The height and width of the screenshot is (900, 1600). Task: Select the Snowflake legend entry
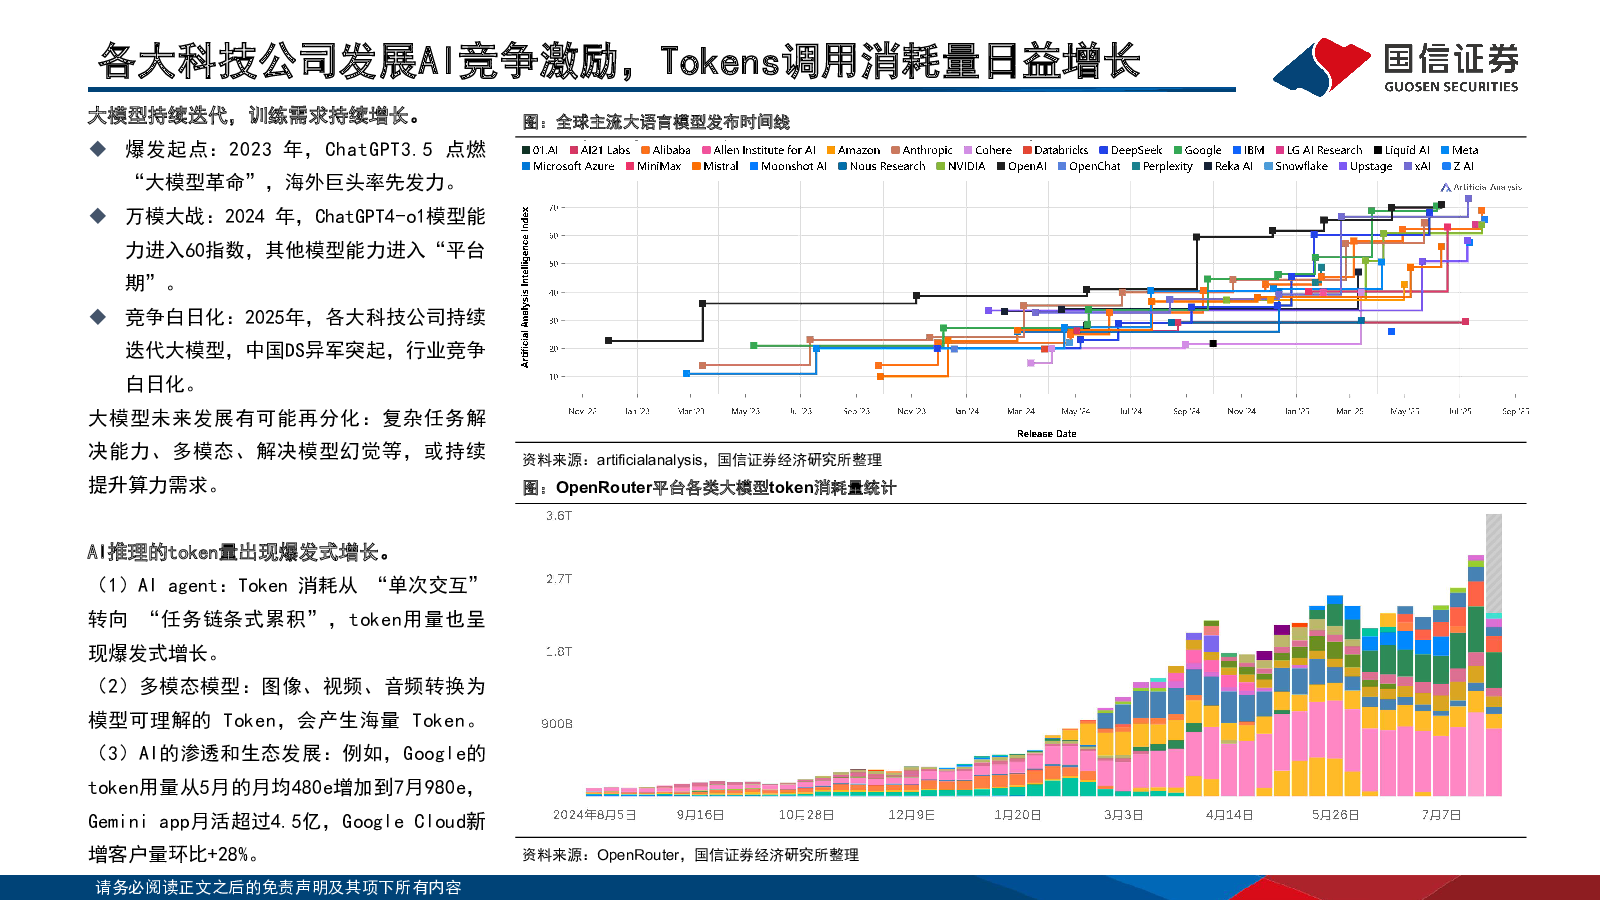(1296, 166)
